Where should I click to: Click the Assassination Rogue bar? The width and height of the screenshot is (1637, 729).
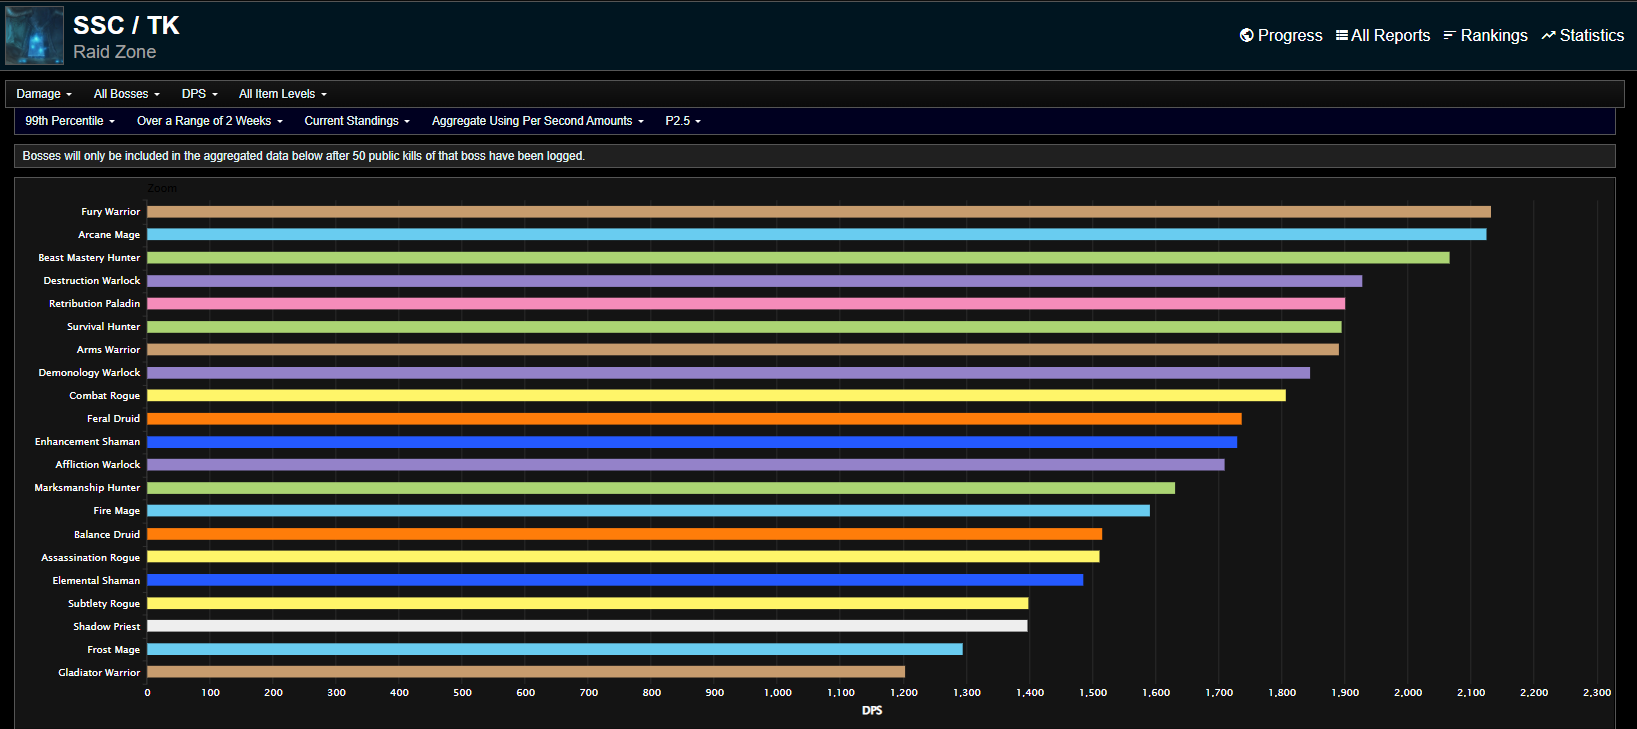[623, 557]
